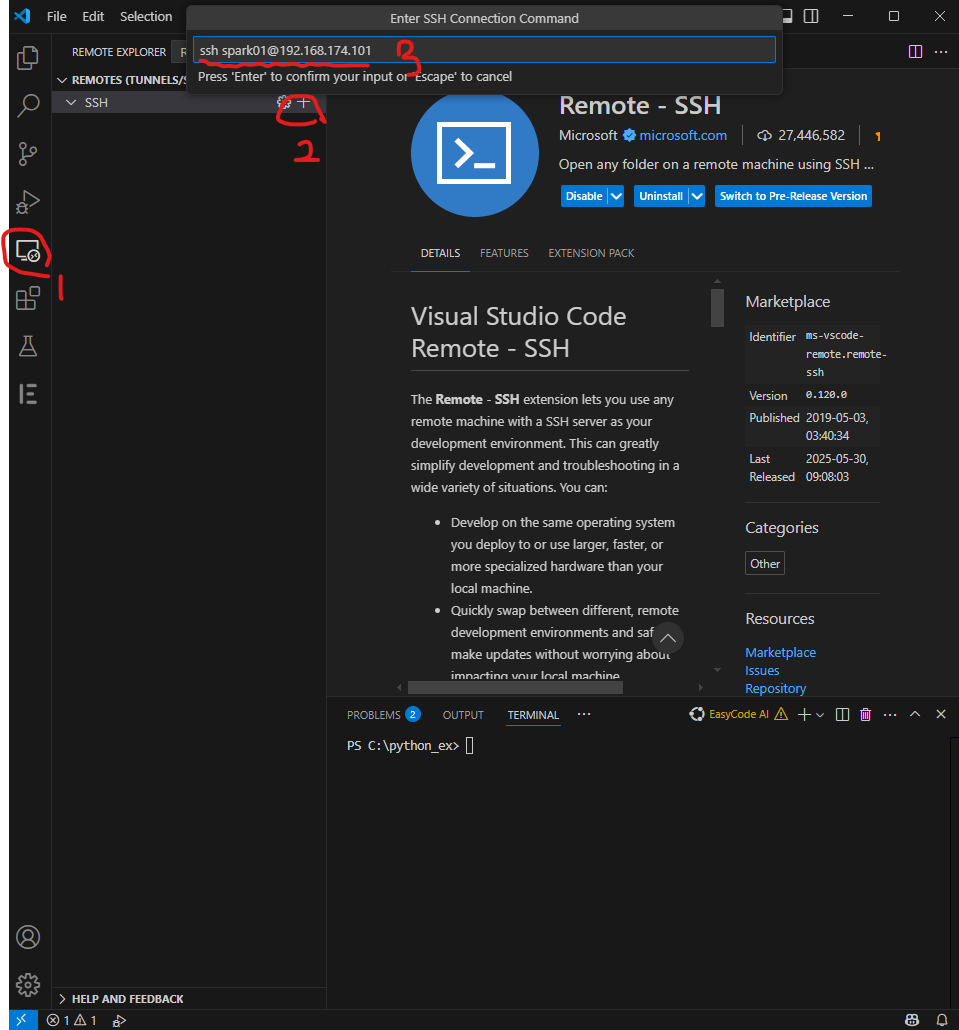Click the Microsoft publisher name

[x=588, y=135]
